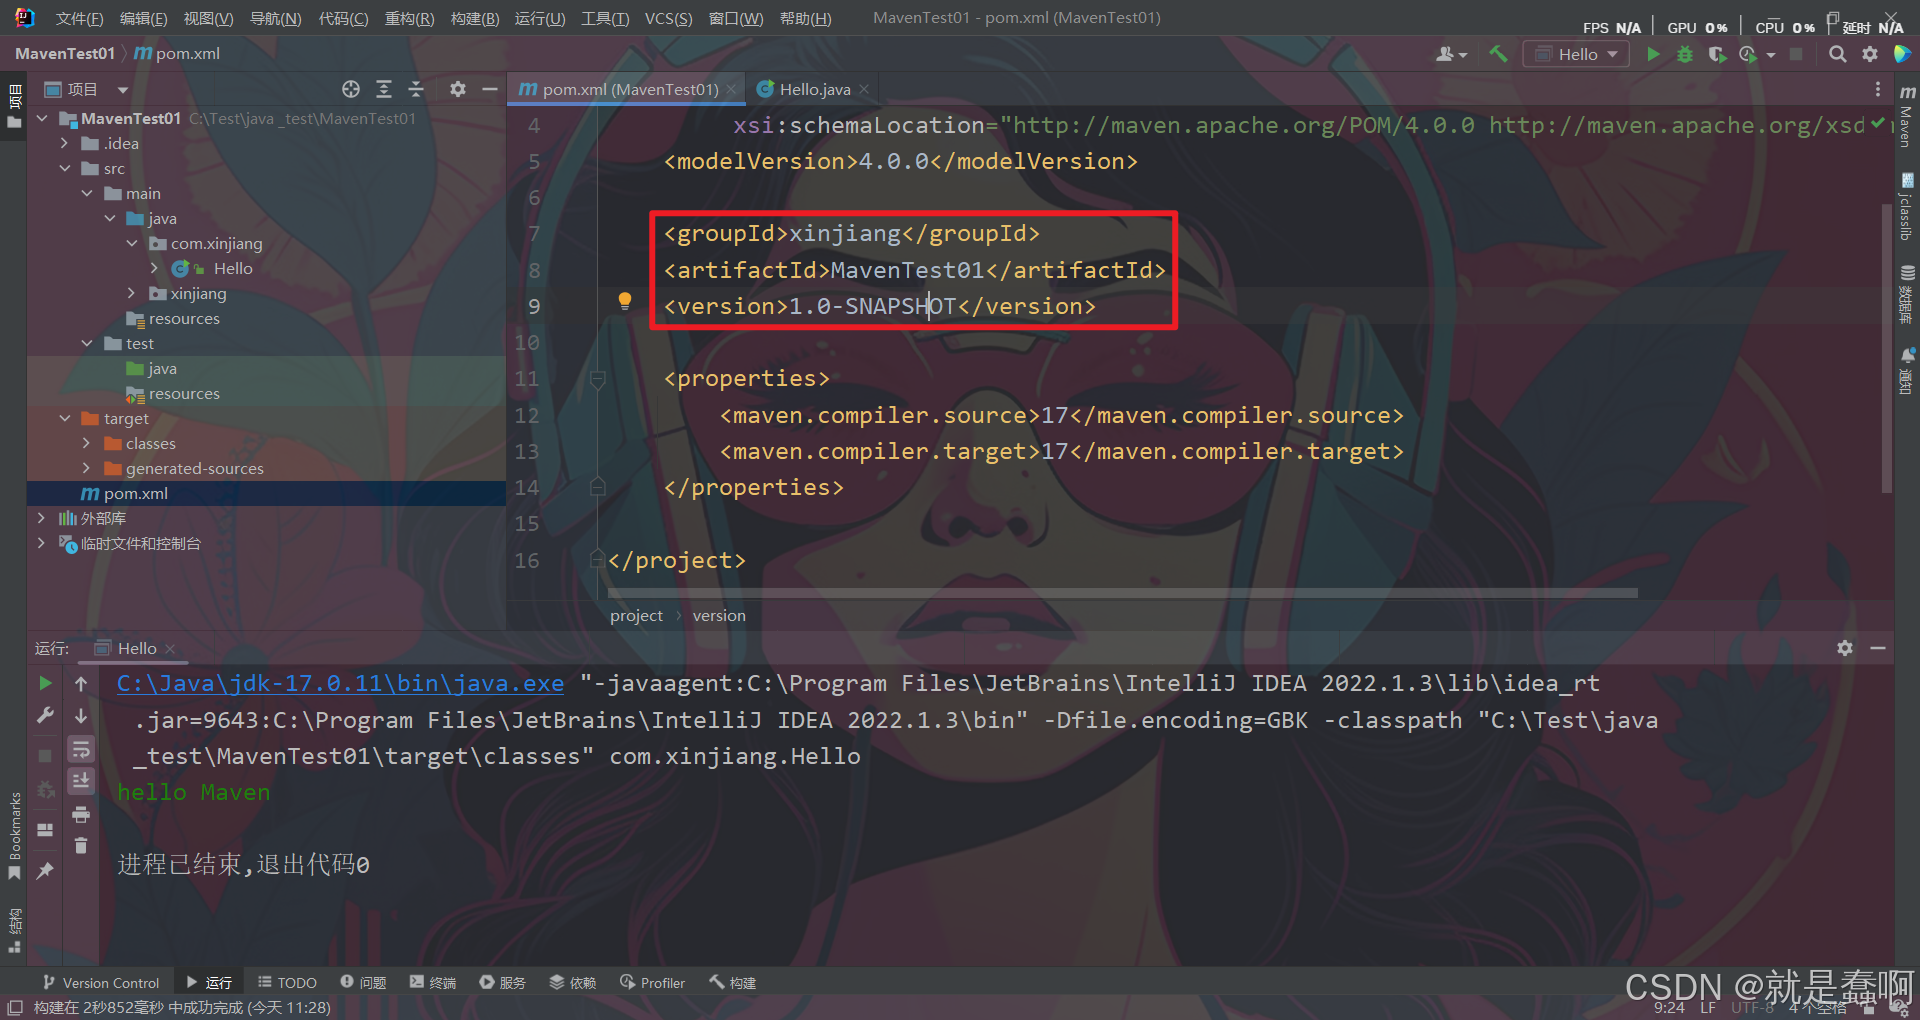Open the 终端 terminal tool window
The height and width of the screenshot is (1020, 1920).
(x=432, y=983)
